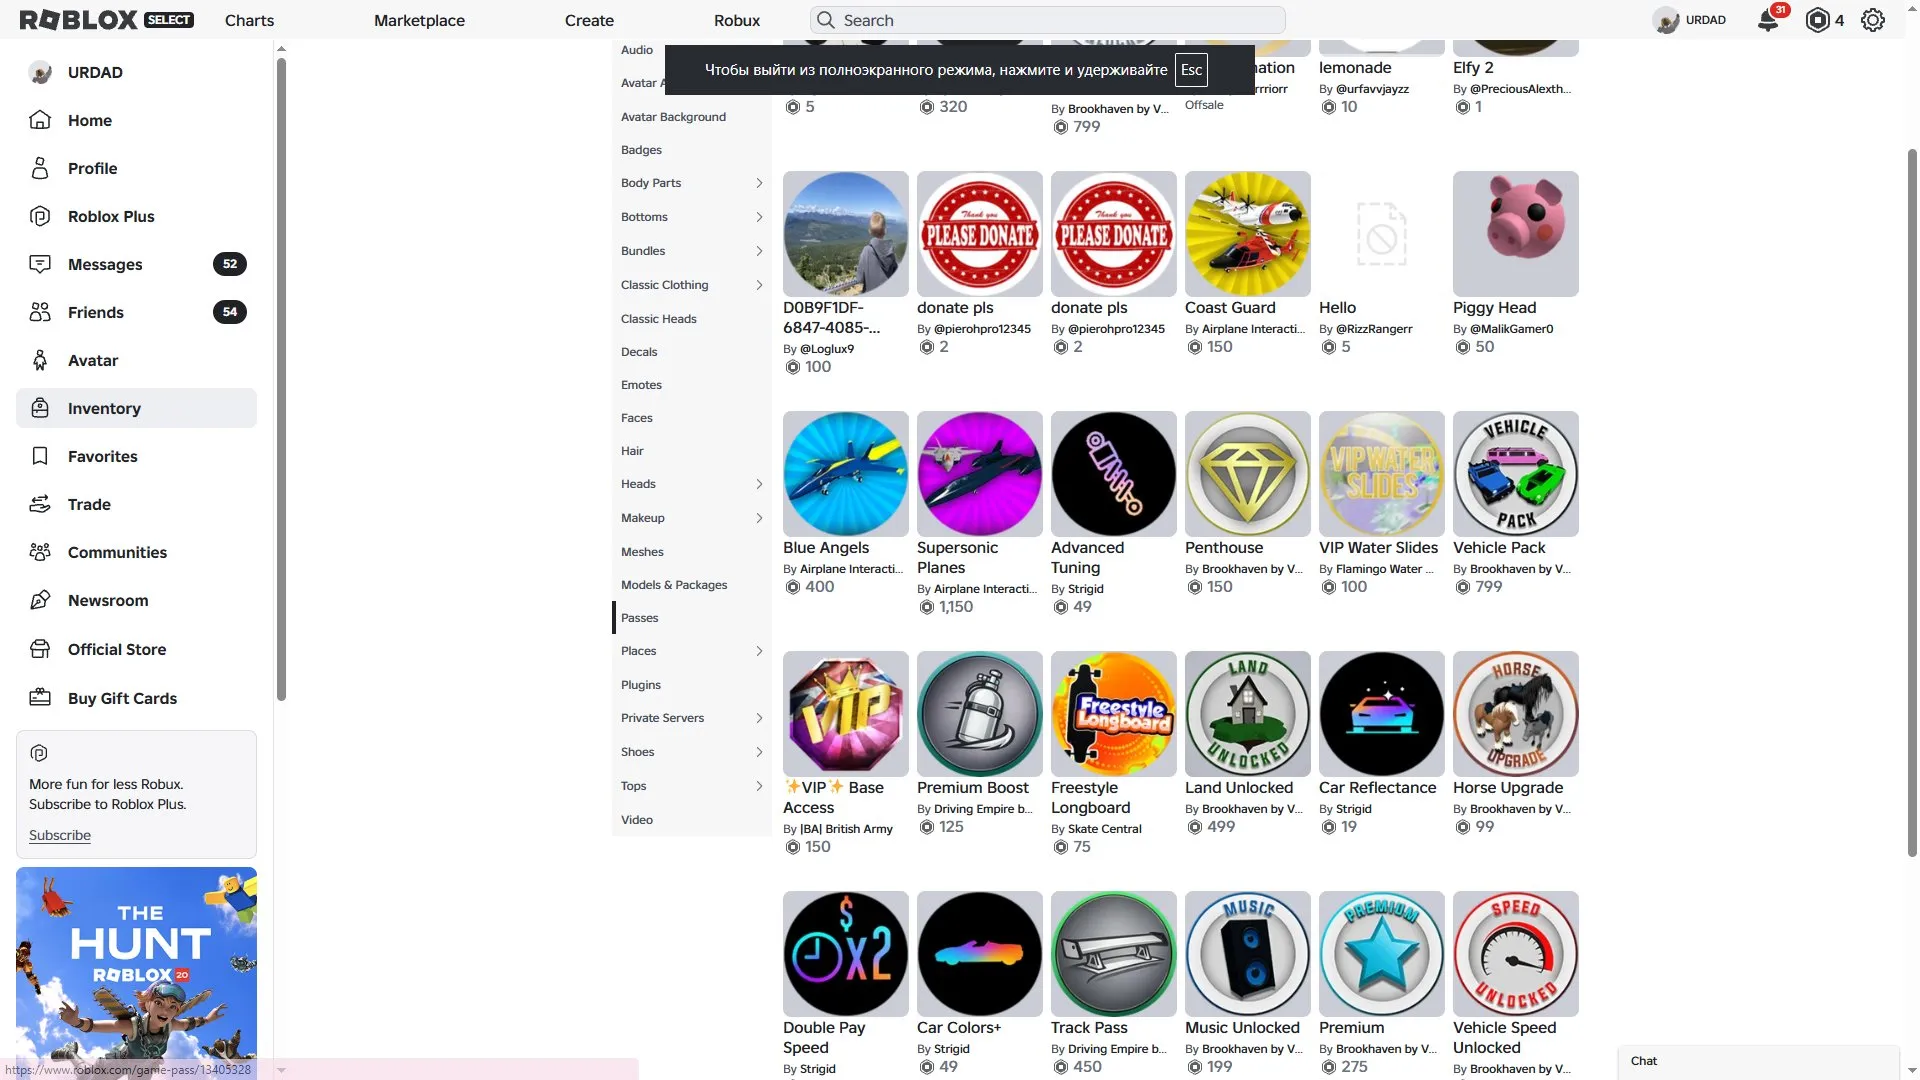Open the notifications bell icon

1768,20
